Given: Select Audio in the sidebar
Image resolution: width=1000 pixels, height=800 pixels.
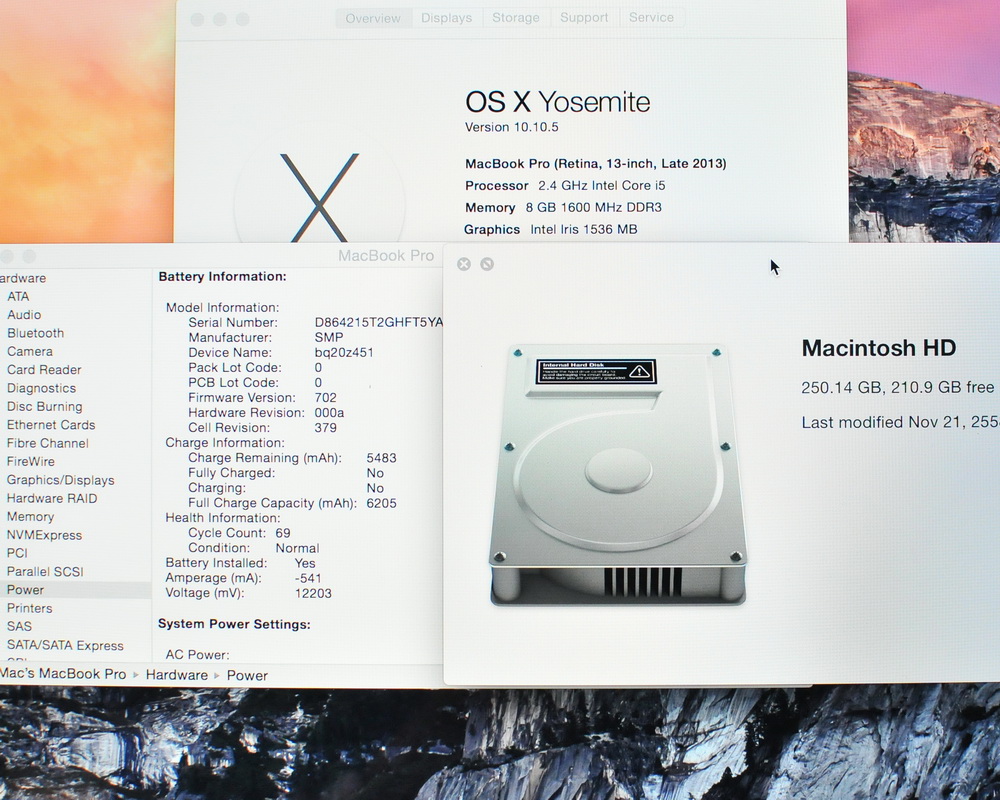Looking at the screenshot, I should click(24, 315).
